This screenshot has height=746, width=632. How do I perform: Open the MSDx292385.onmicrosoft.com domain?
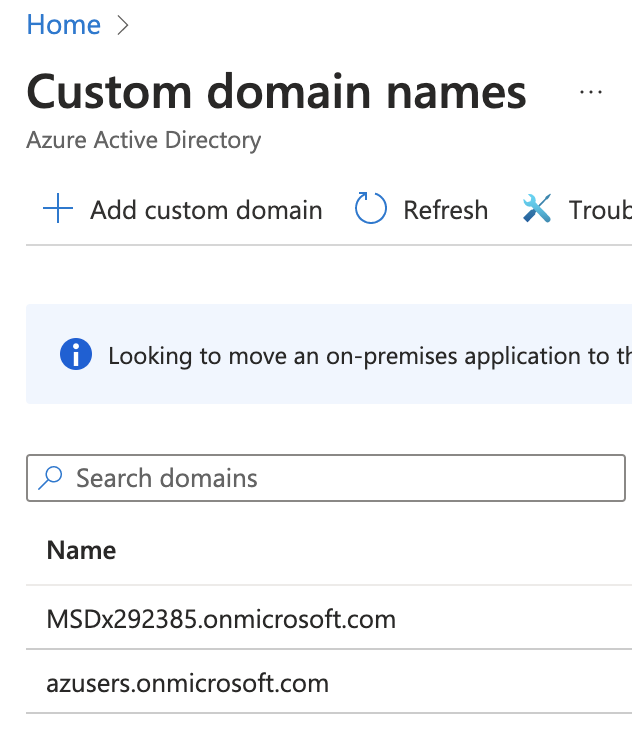pyautogui.click(x=221, y=619)
